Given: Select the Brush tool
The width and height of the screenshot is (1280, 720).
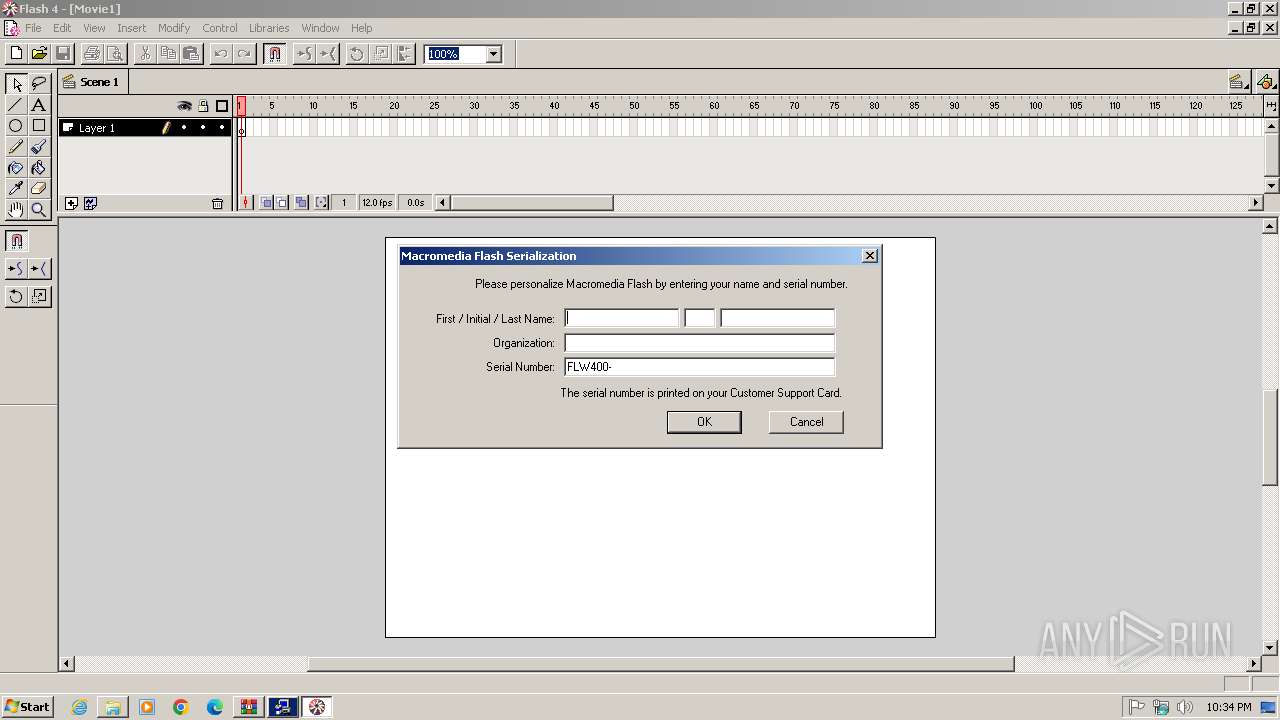Looking at the screenshot, I should pyautogui.click(x=39, y=147).
